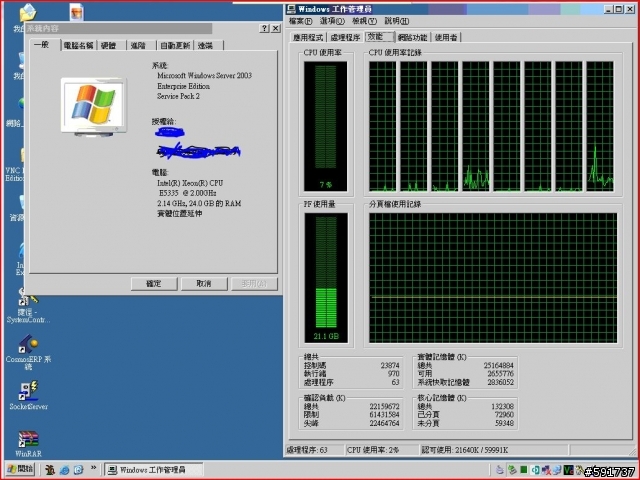This screenshot has width=640, height=480.
Task: Open the Options menu in Task Manager
Action: coord(332,21)
